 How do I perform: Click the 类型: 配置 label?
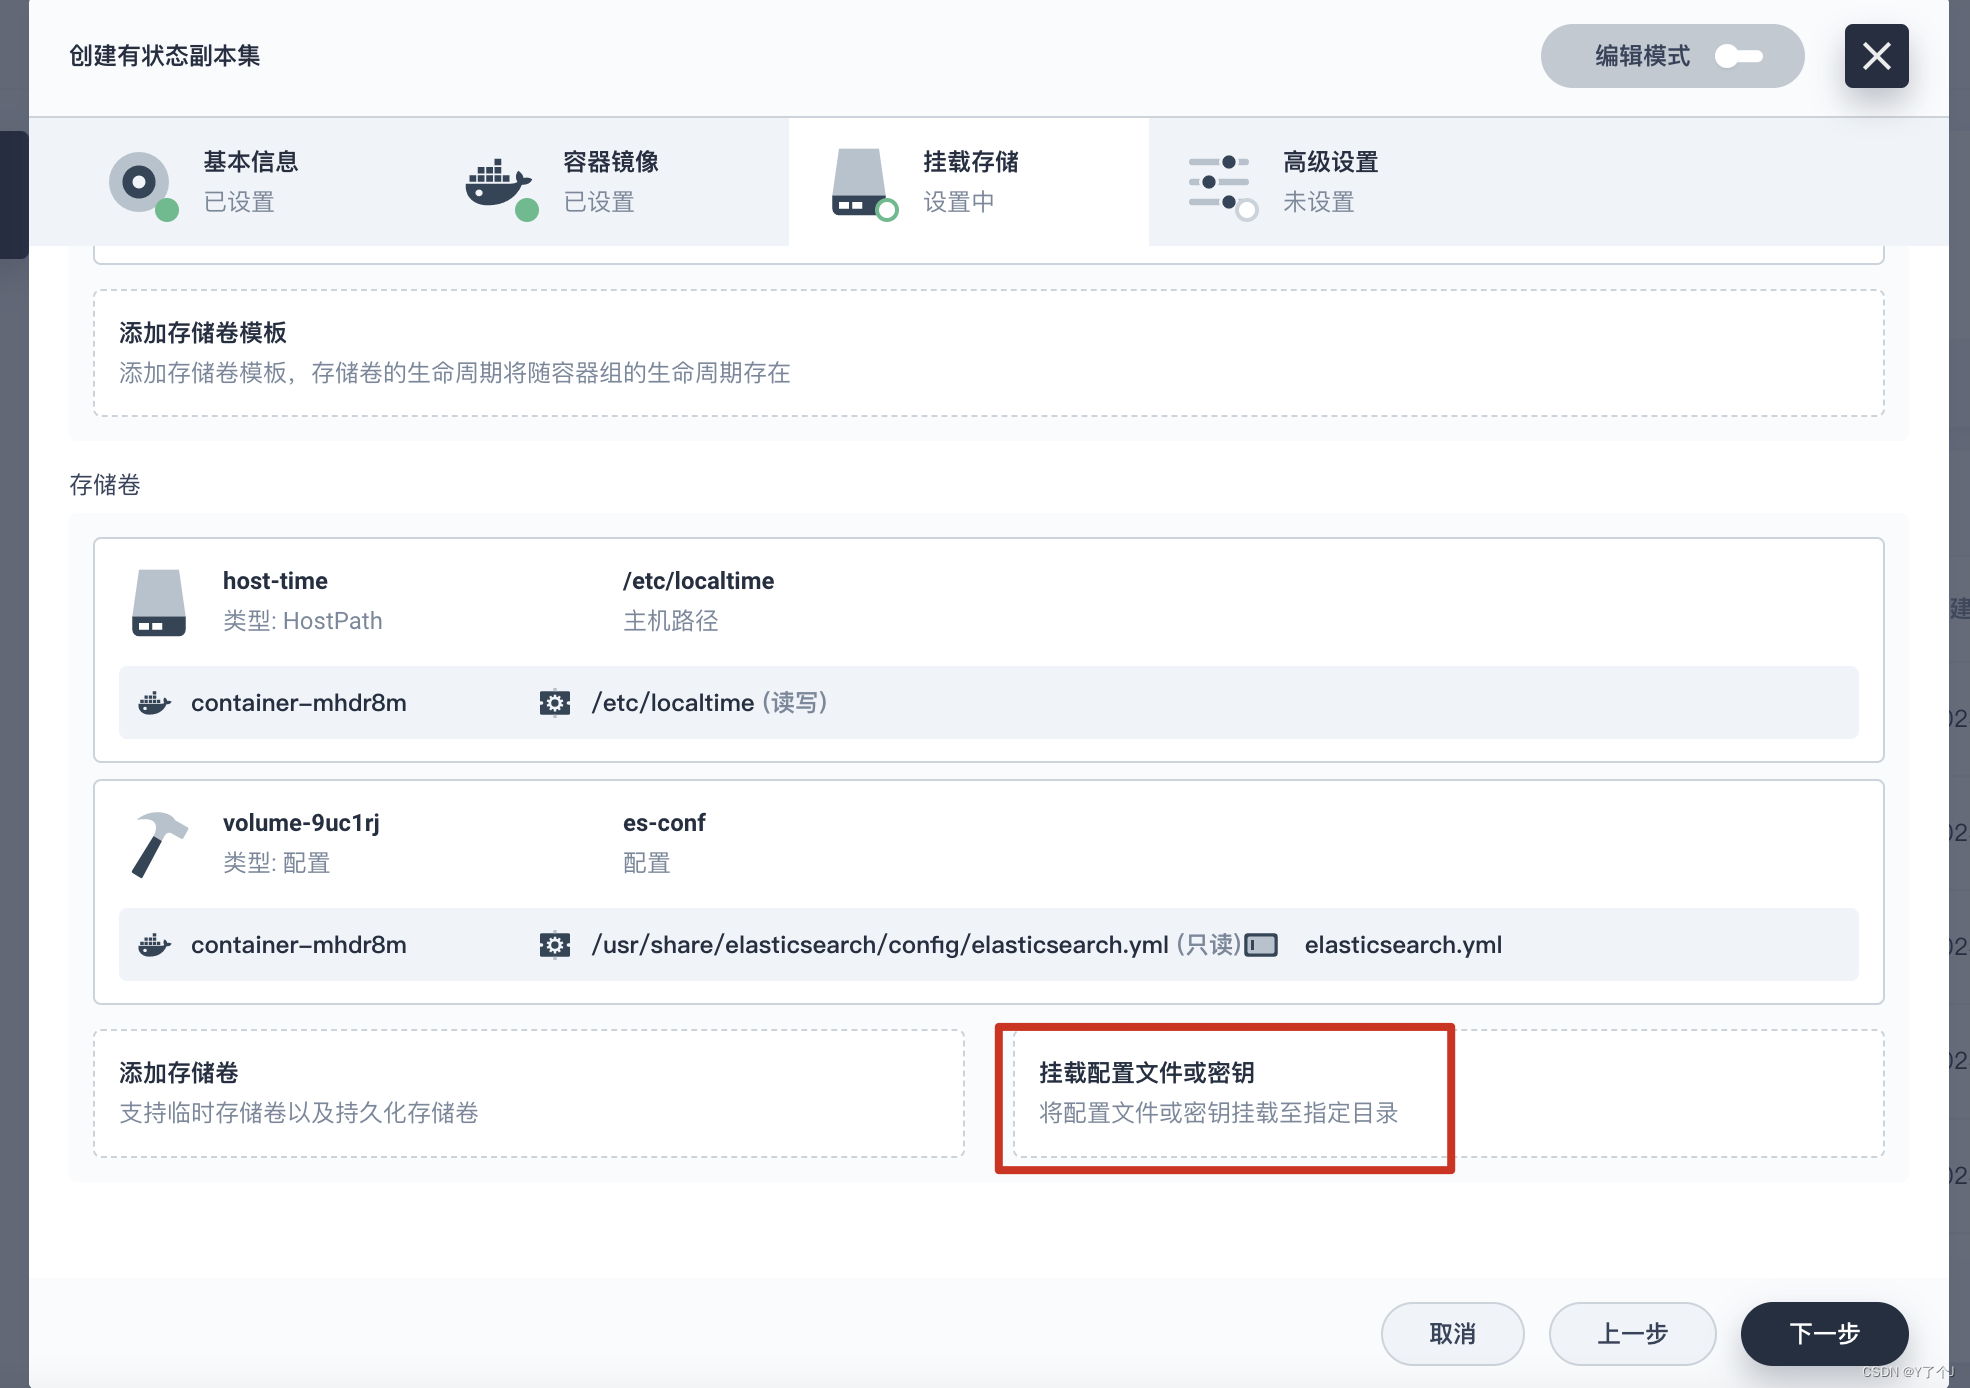click(276, 863)
